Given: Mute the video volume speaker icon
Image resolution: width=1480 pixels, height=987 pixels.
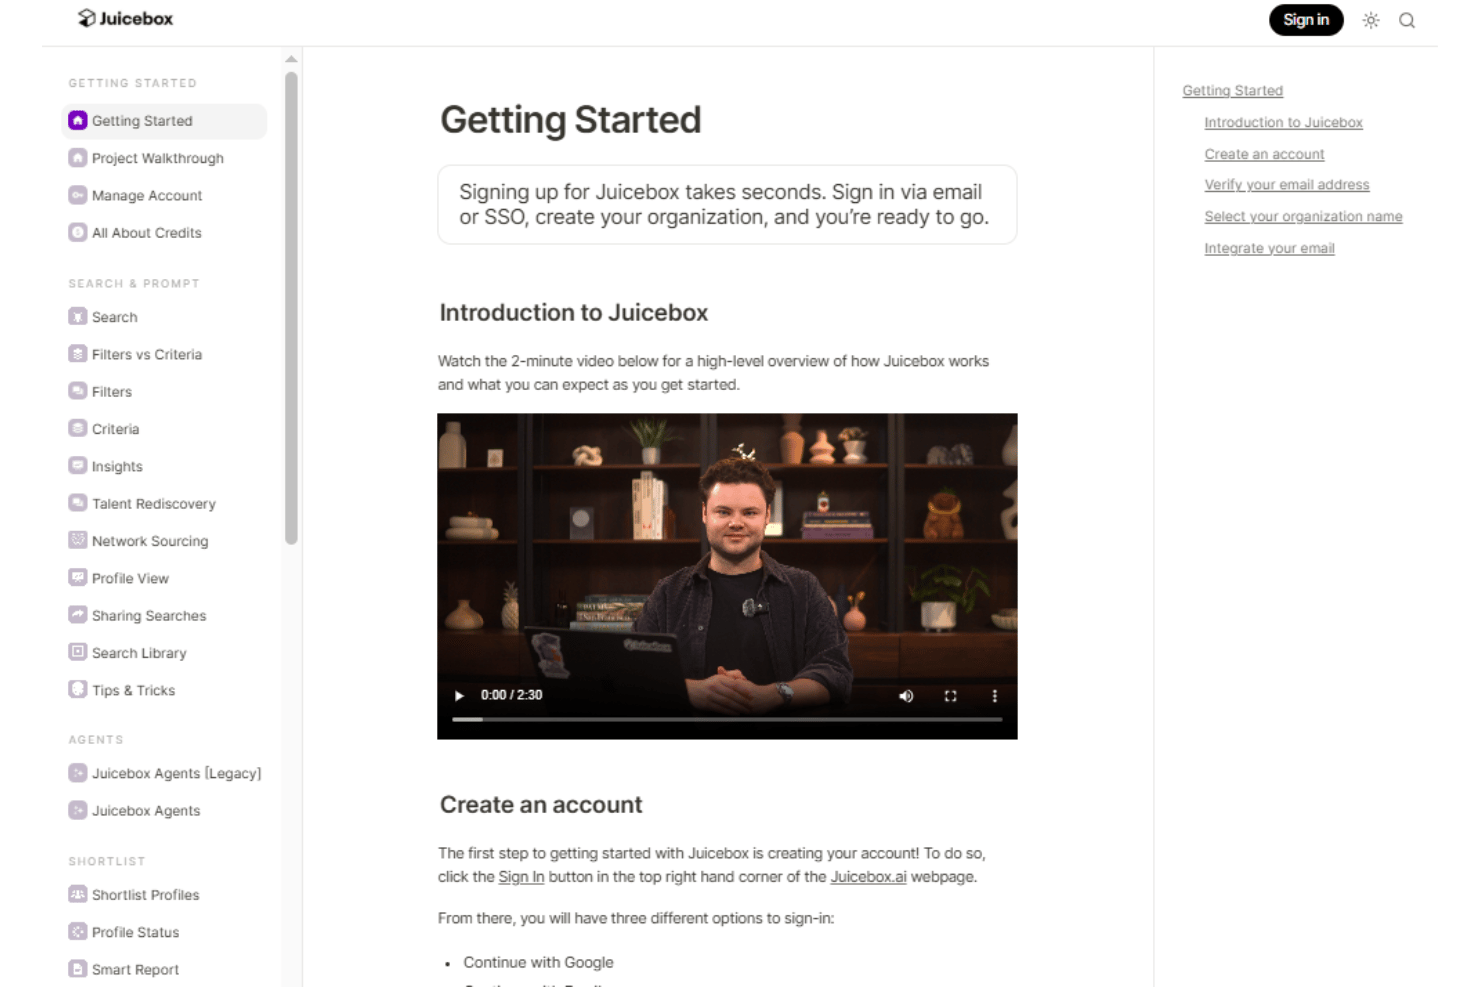Looking at the screenshot, I should (x=906, y=696).
